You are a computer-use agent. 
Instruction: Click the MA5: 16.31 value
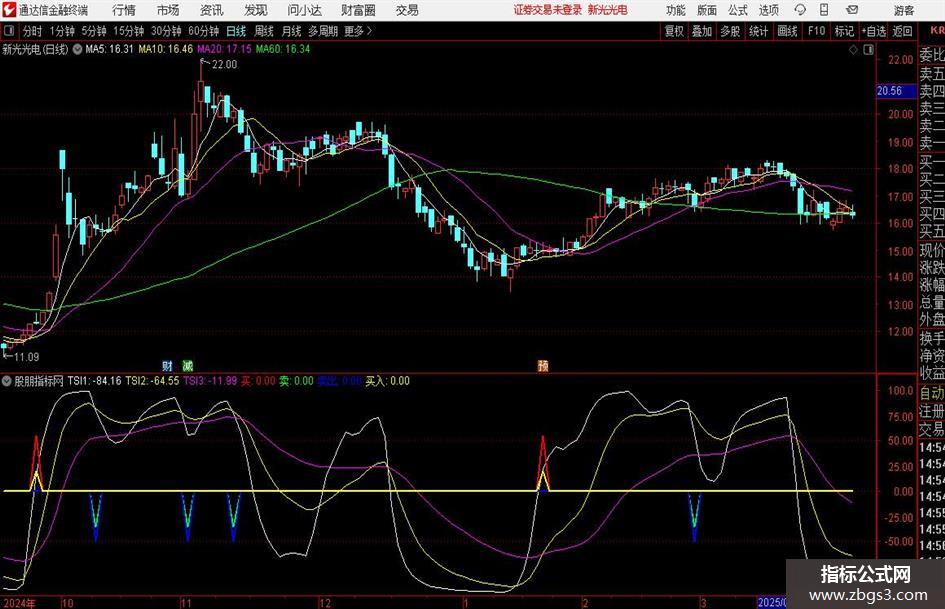109,49
